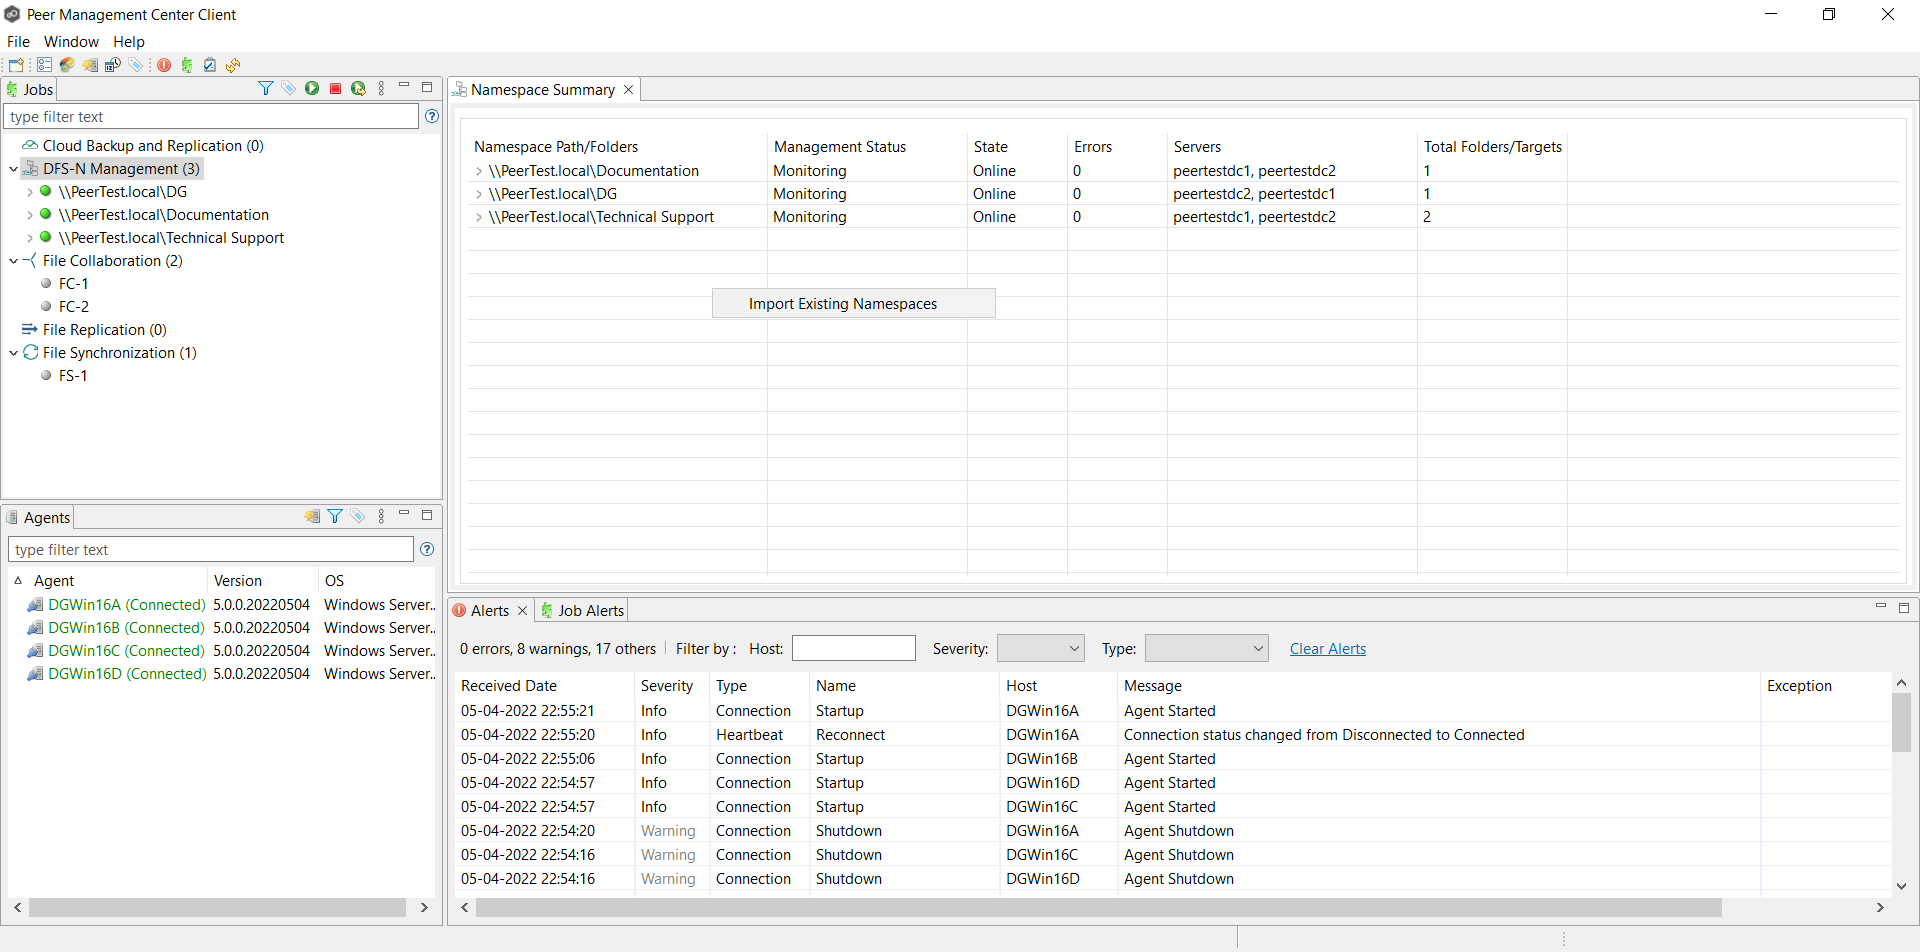Open the preferences checklist toolbar icon

44,65
